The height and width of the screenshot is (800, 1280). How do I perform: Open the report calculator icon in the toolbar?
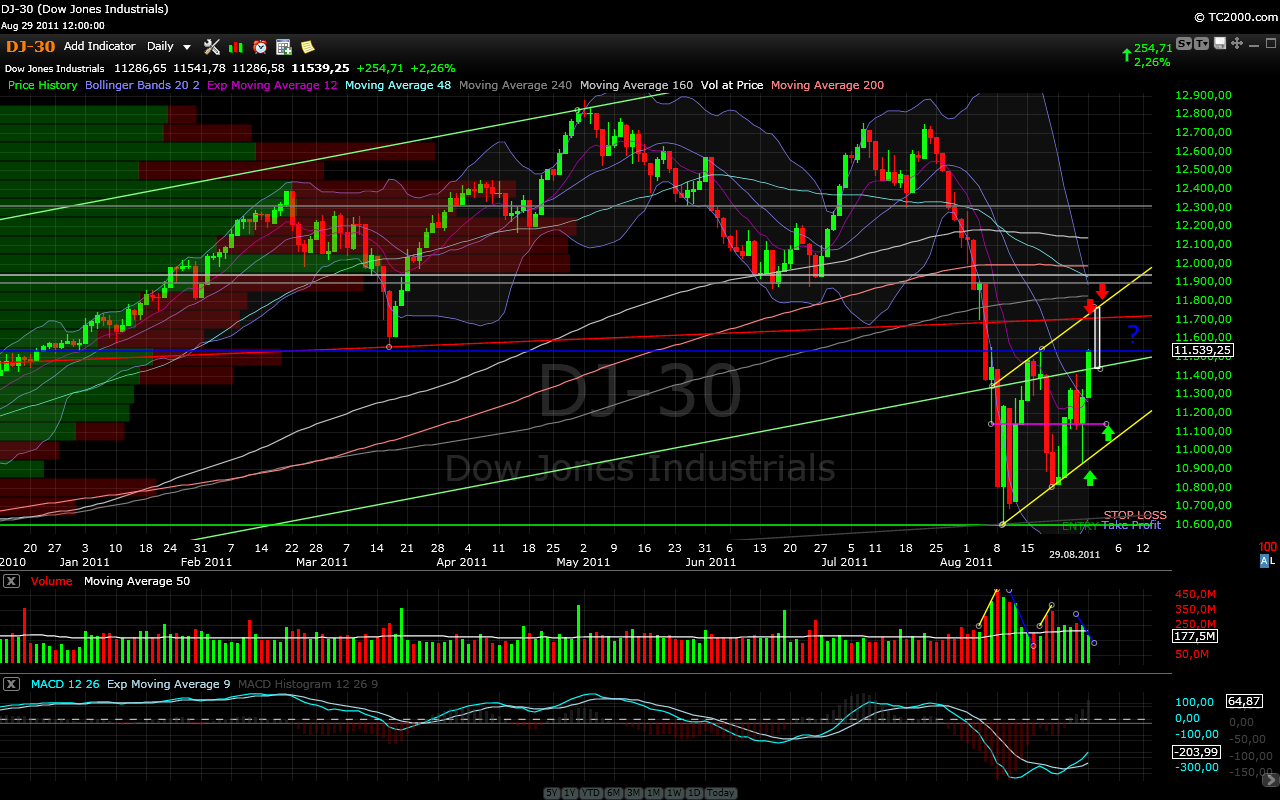click(283, 47)
